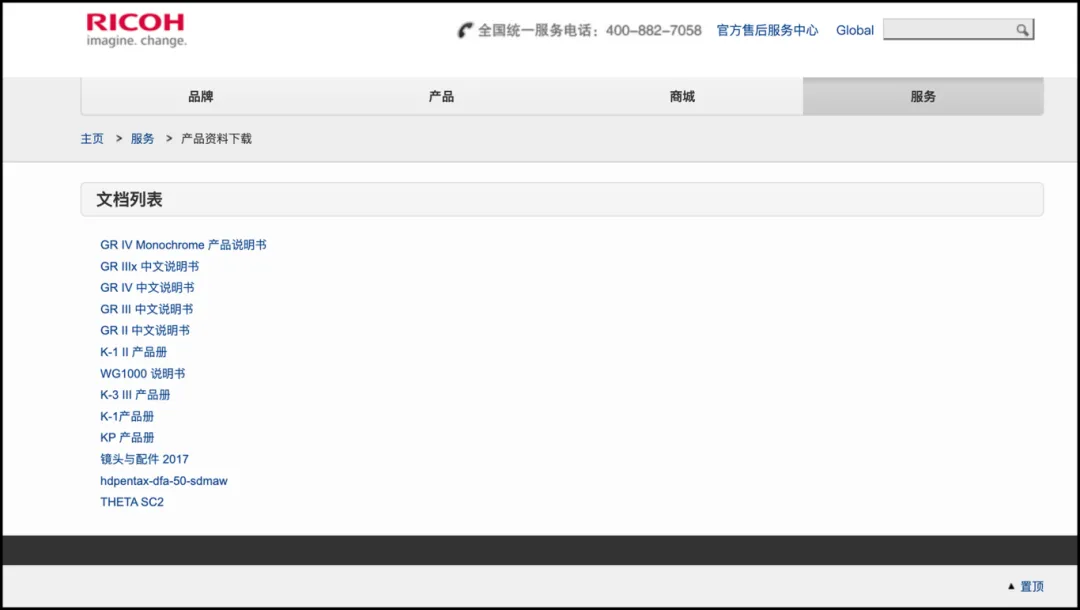Open KP 产品册 document
Viewport: 1080px width, 610px height.
pos(127,437)
